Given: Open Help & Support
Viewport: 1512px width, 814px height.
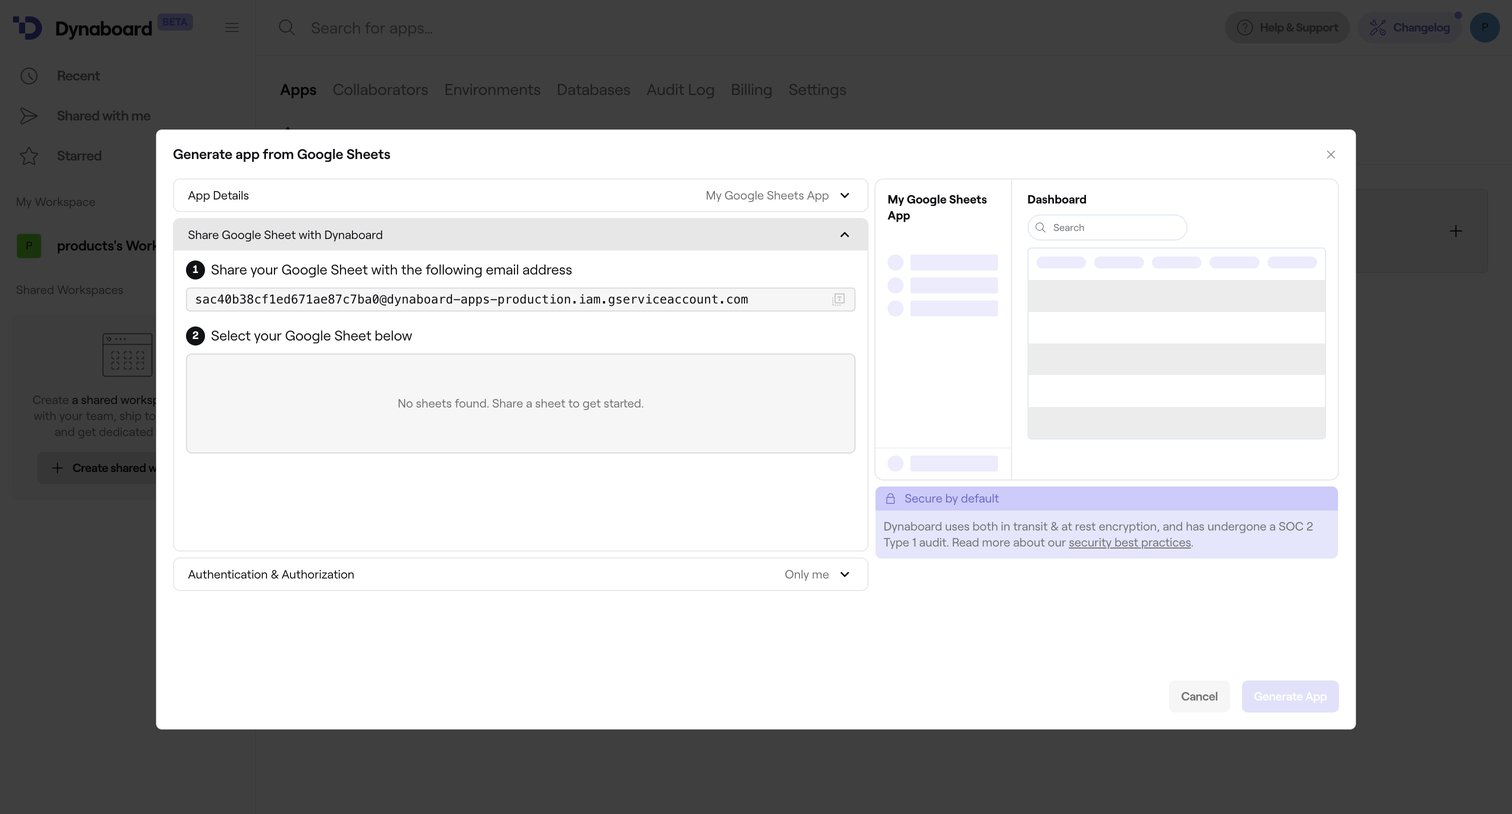Looking at the screenshot, I should click(1287, 28).
